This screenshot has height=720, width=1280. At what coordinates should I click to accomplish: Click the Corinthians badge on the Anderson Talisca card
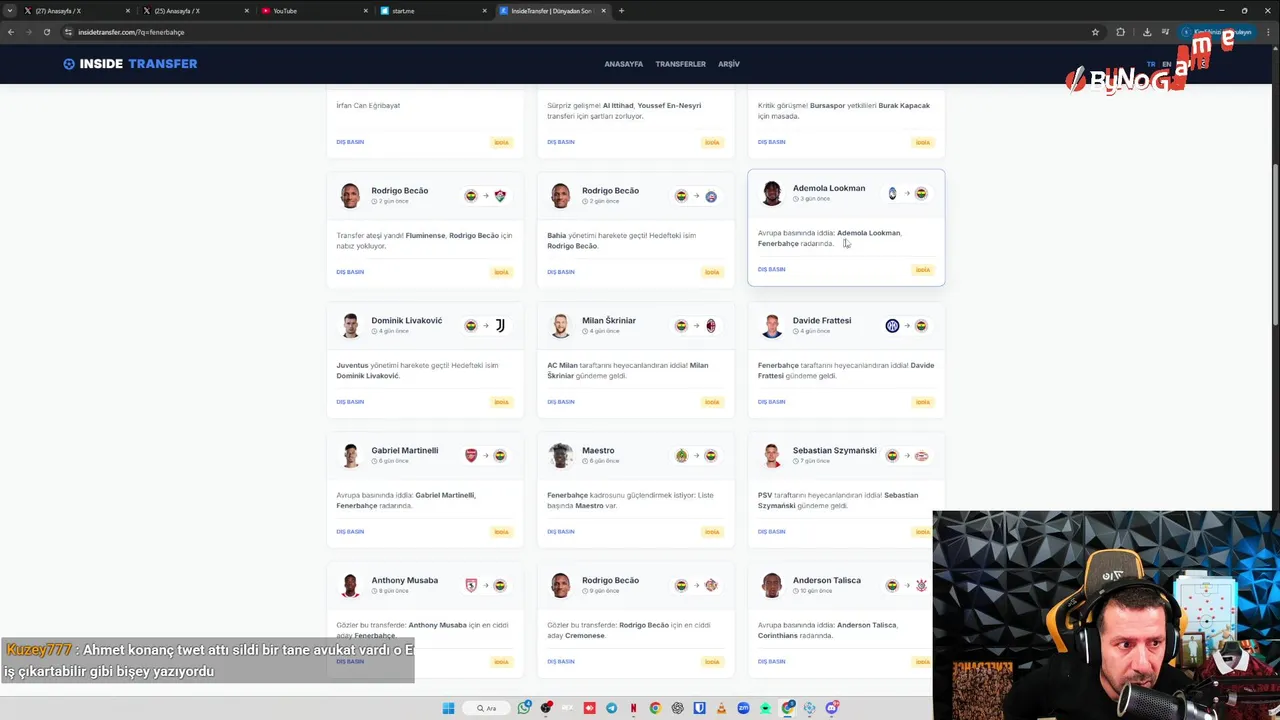coord(922,585)
